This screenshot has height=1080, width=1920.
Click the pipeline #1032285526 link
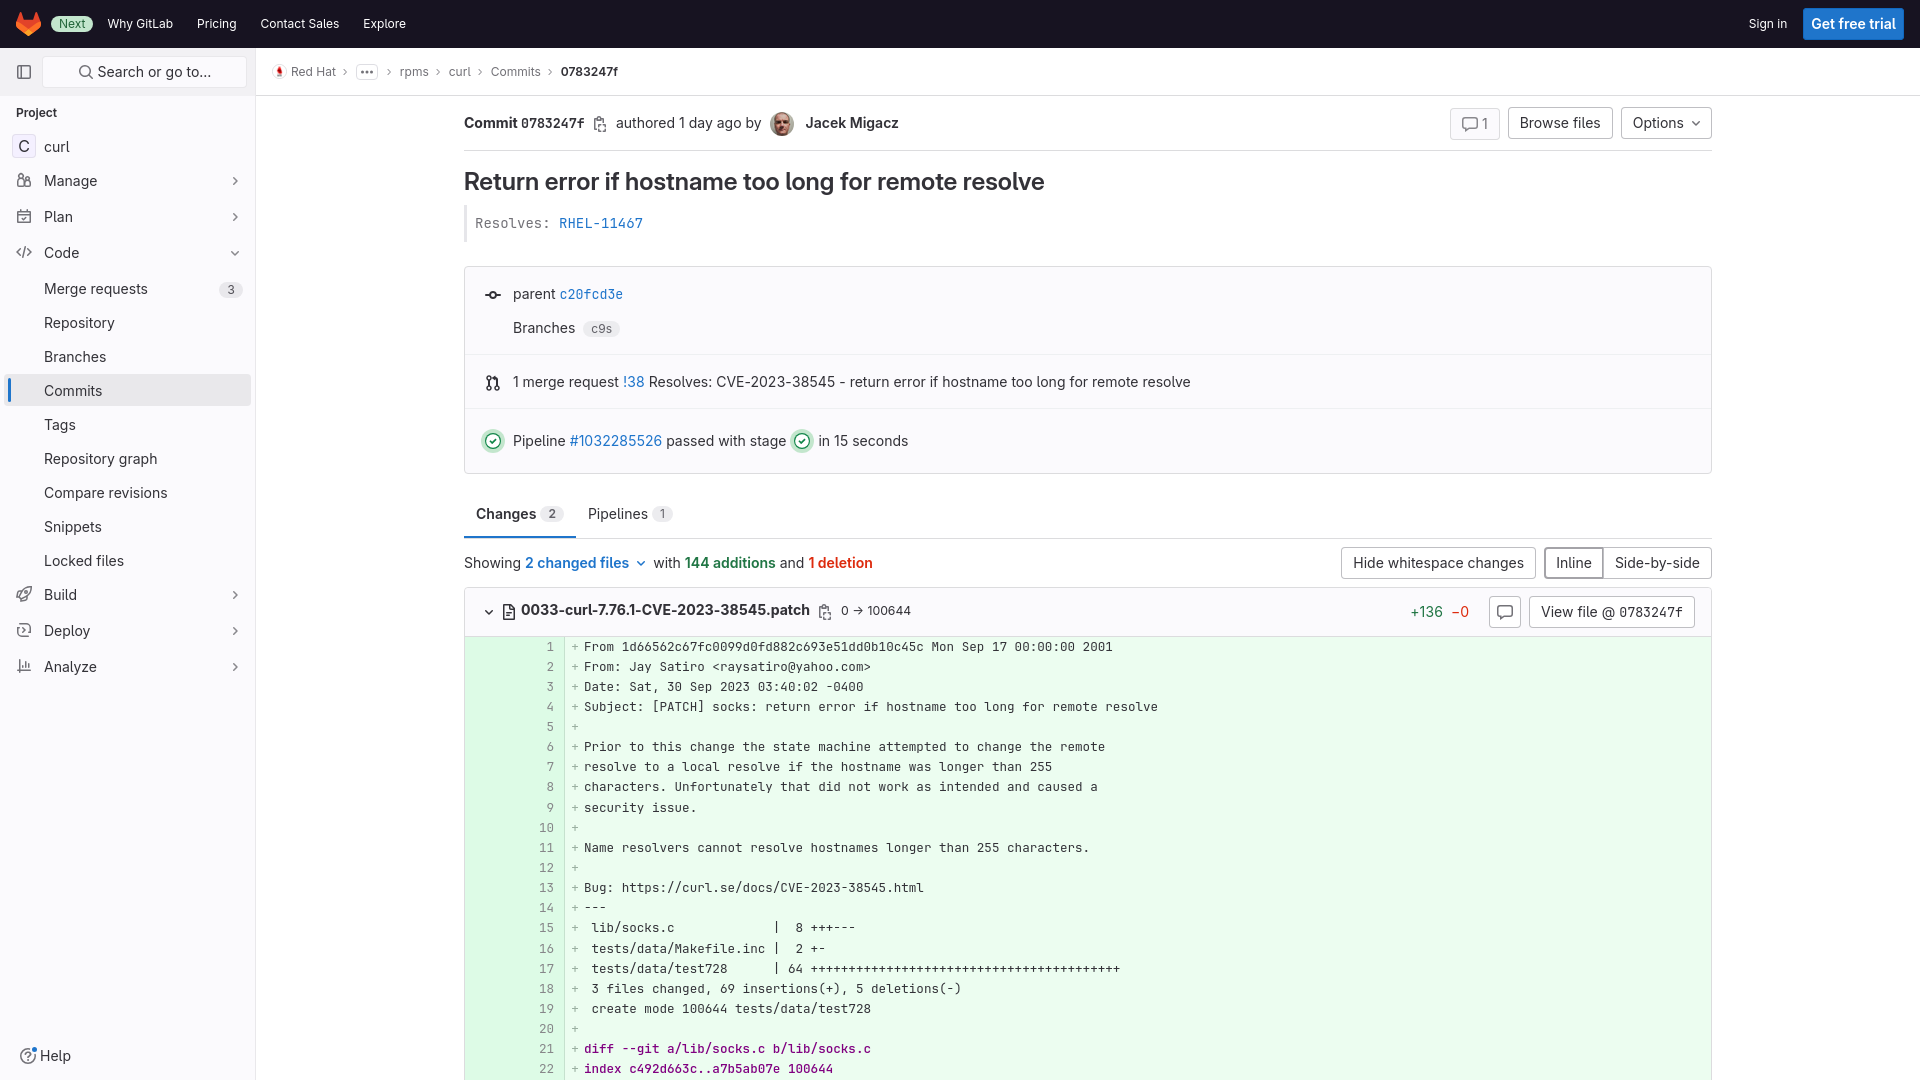point(615,439)
